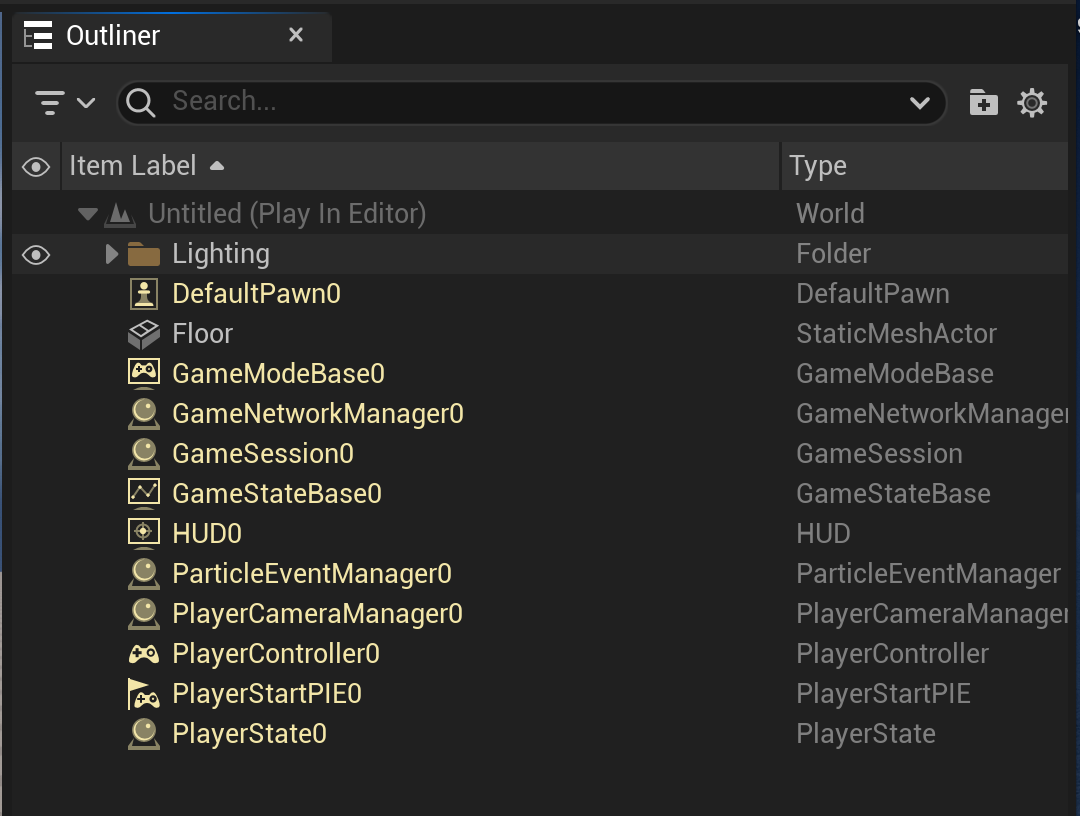Click into the Search input field

[532, 103]
